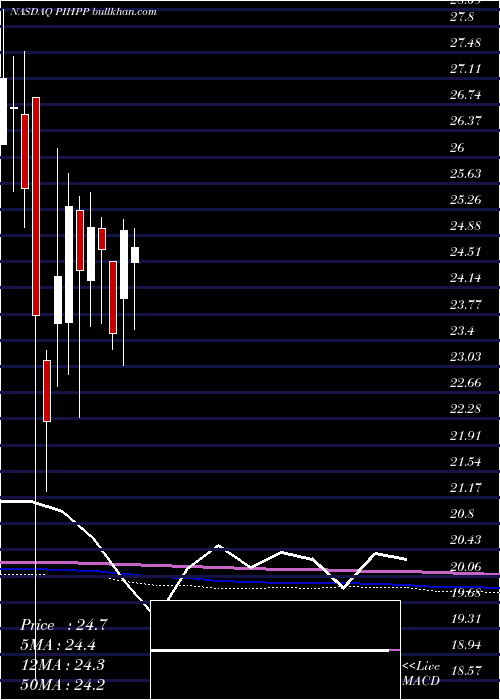
Task: Click the 27.8 price axis label
Action: click(462, 17)
